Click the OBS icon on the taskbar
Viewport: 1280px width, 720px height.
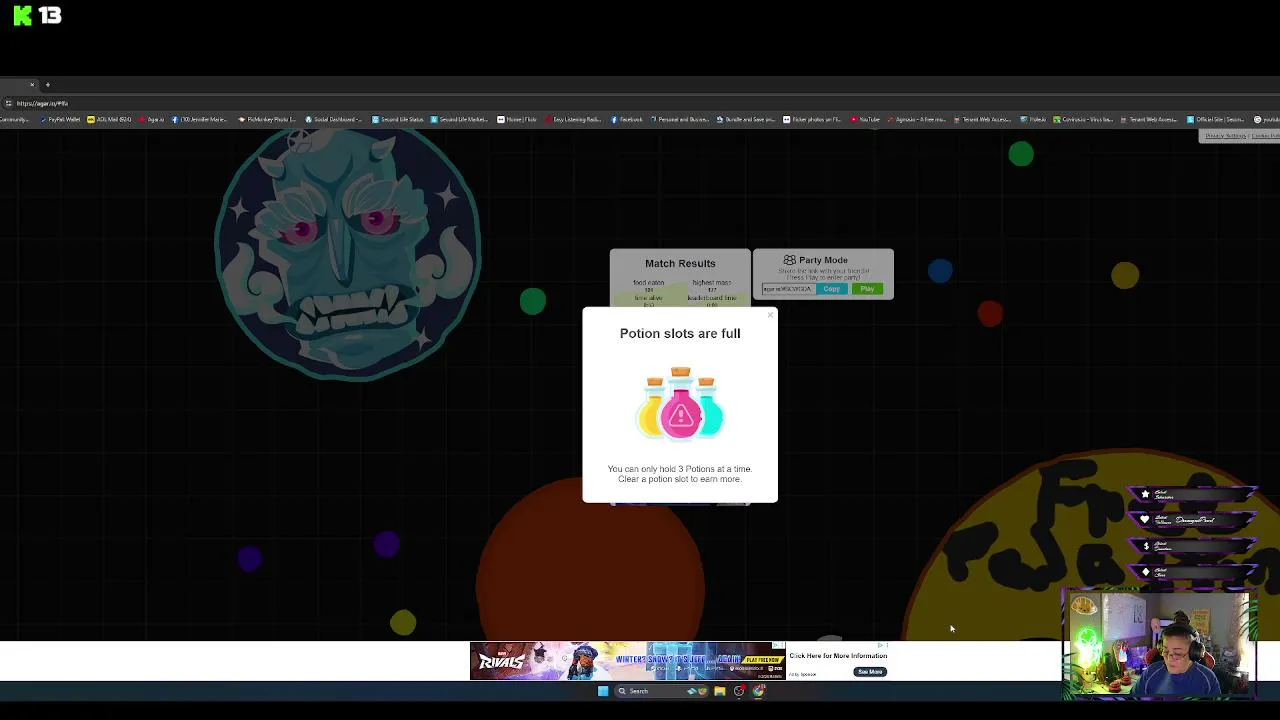pyautogui.click(x=739, y=691)
